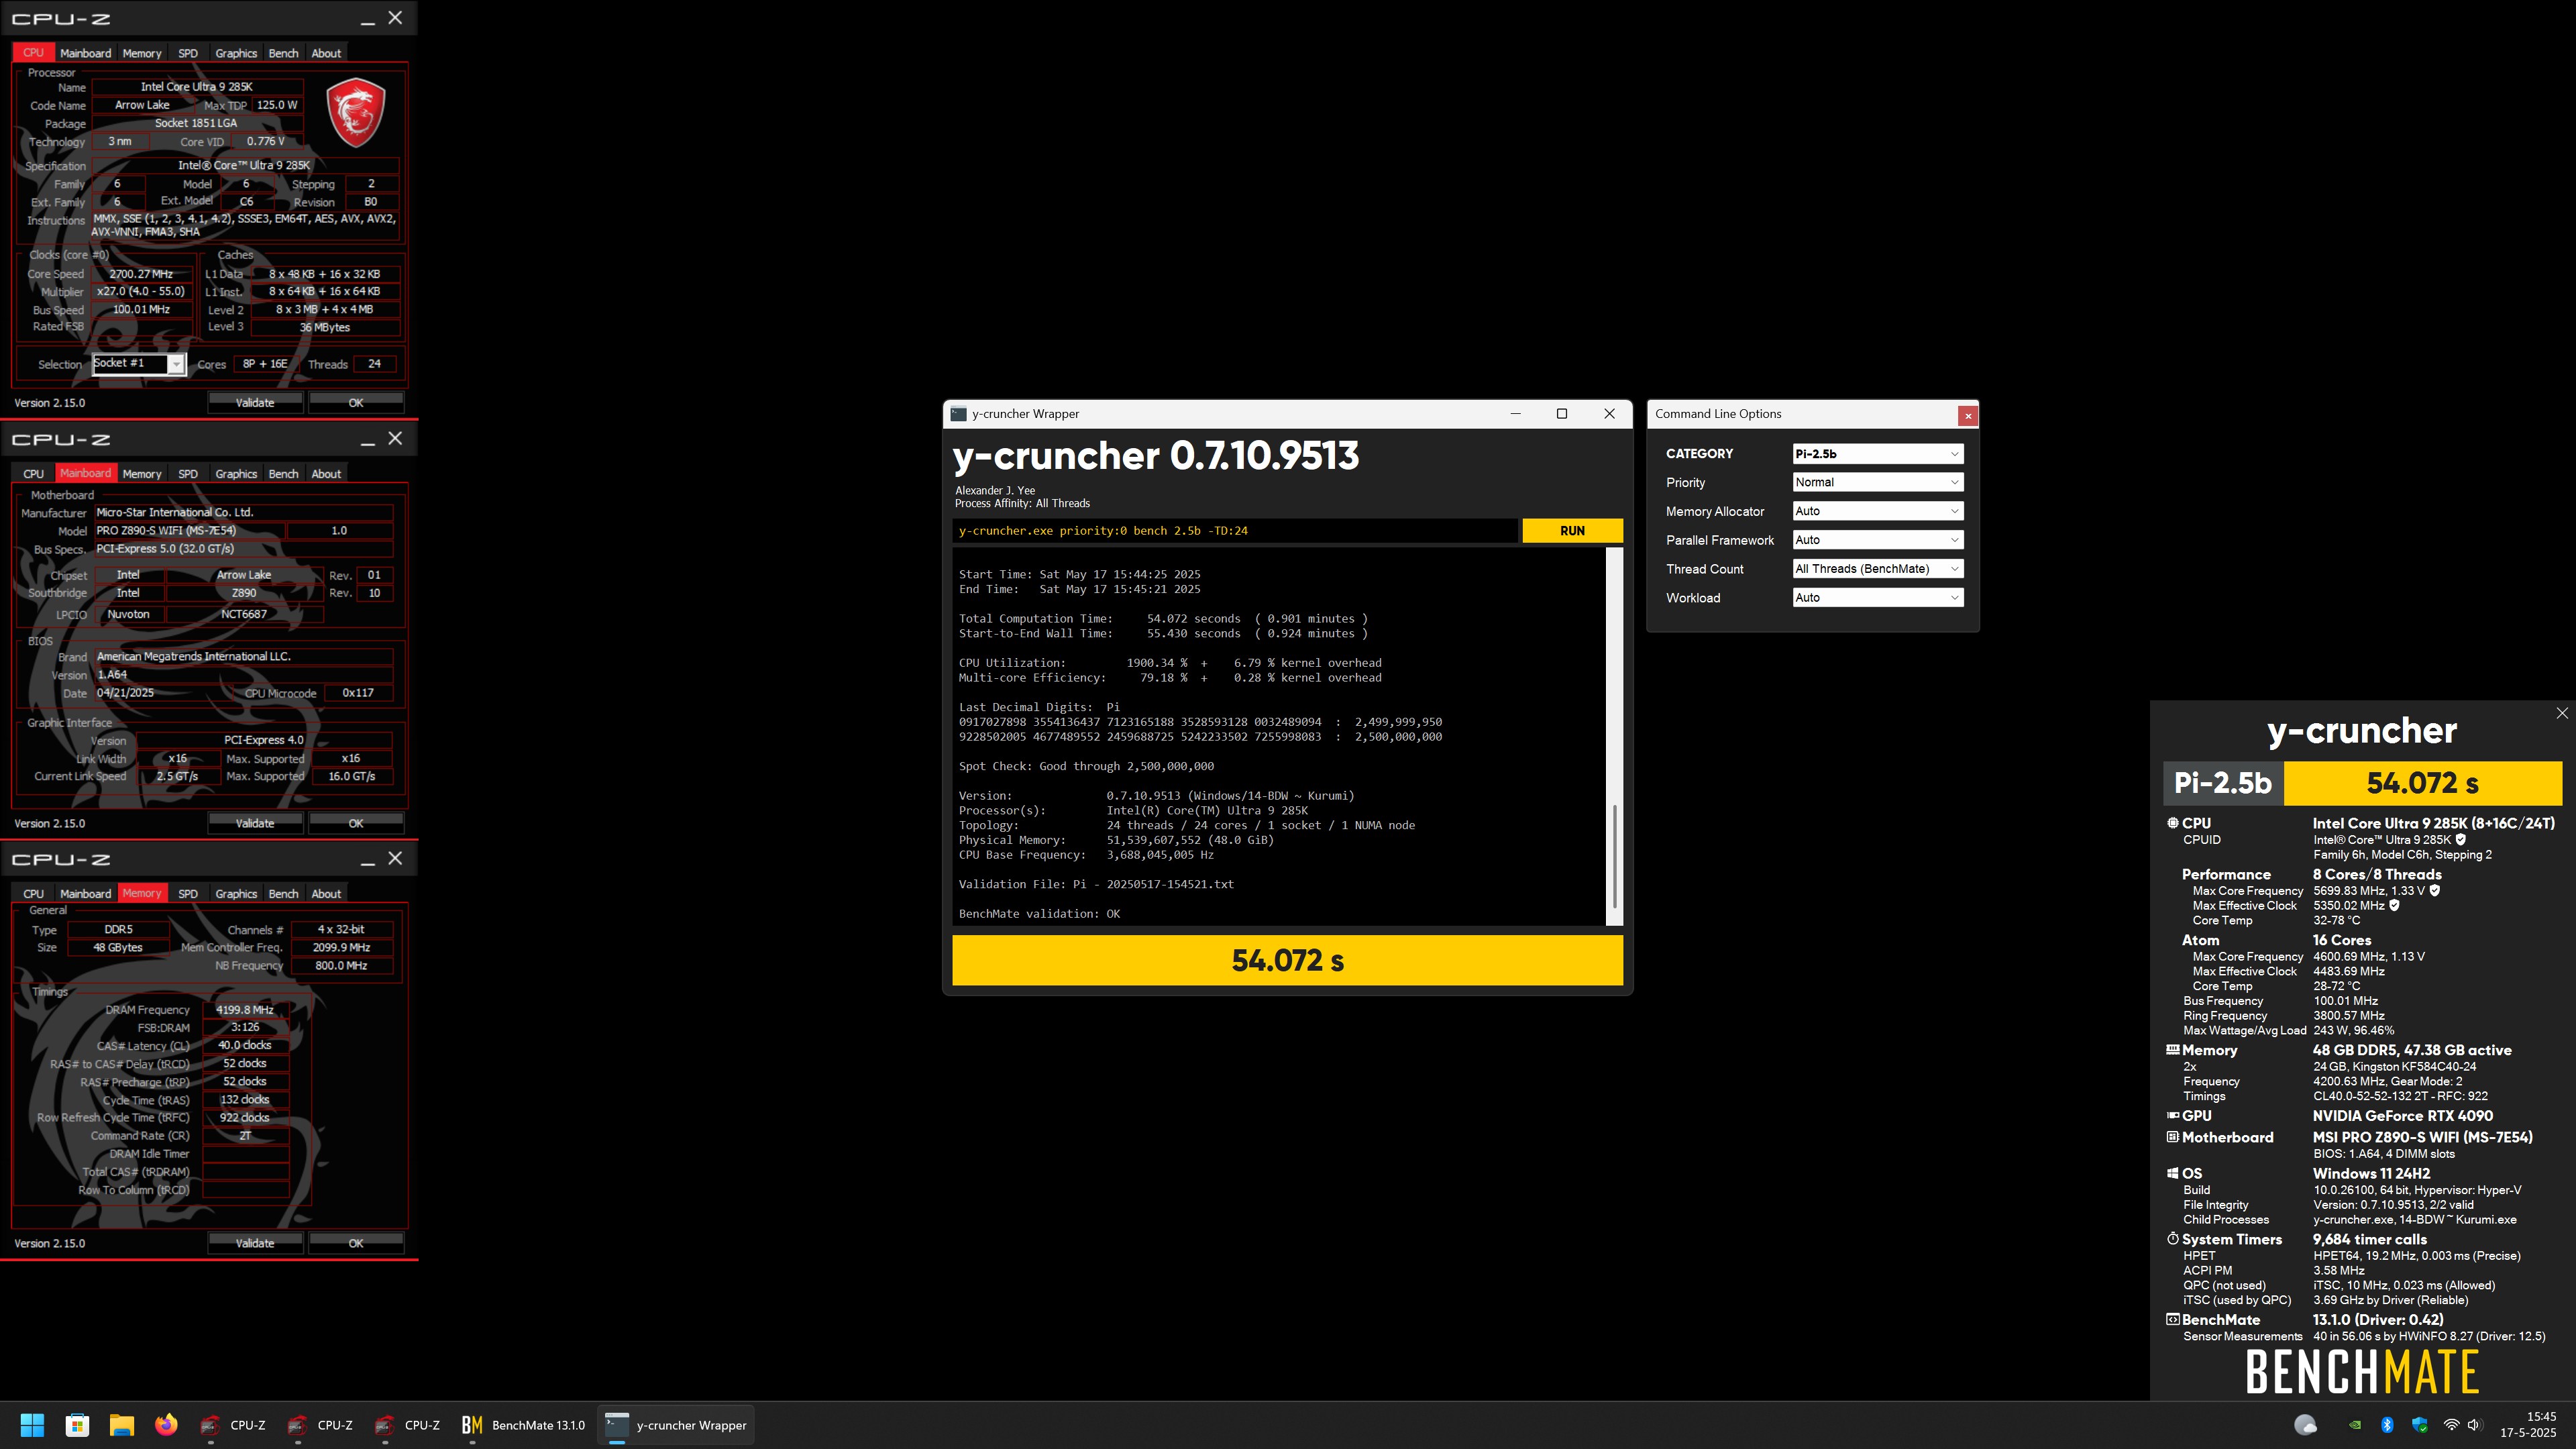Click Validate in top CPU-Z CPU window

click(x=255, y=403)
